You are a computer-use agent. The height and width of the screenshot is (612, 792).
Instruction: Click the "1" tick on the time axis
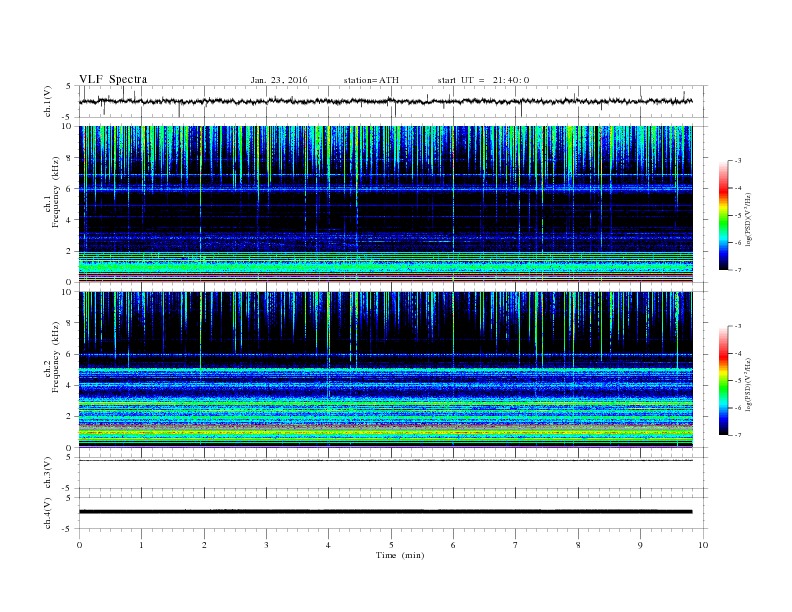coord(141,545)
